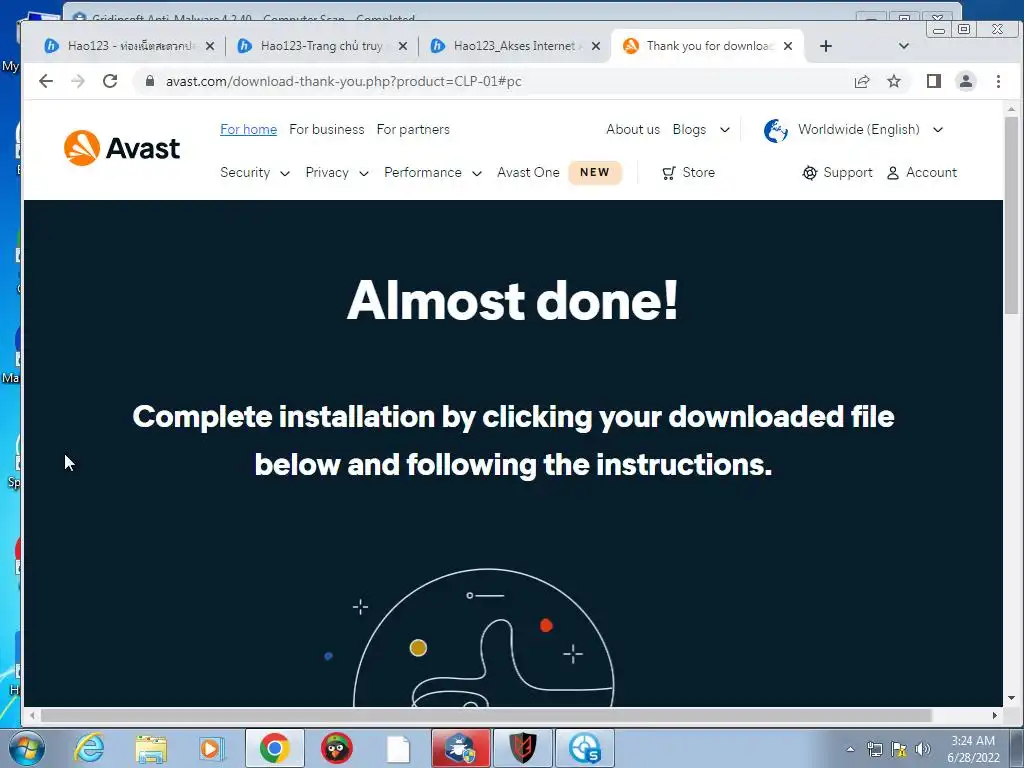Open the dark red-shield app in taskbar
This screenshot has width=1024, height=768.
pyautogui.click(x=522, y=748)
